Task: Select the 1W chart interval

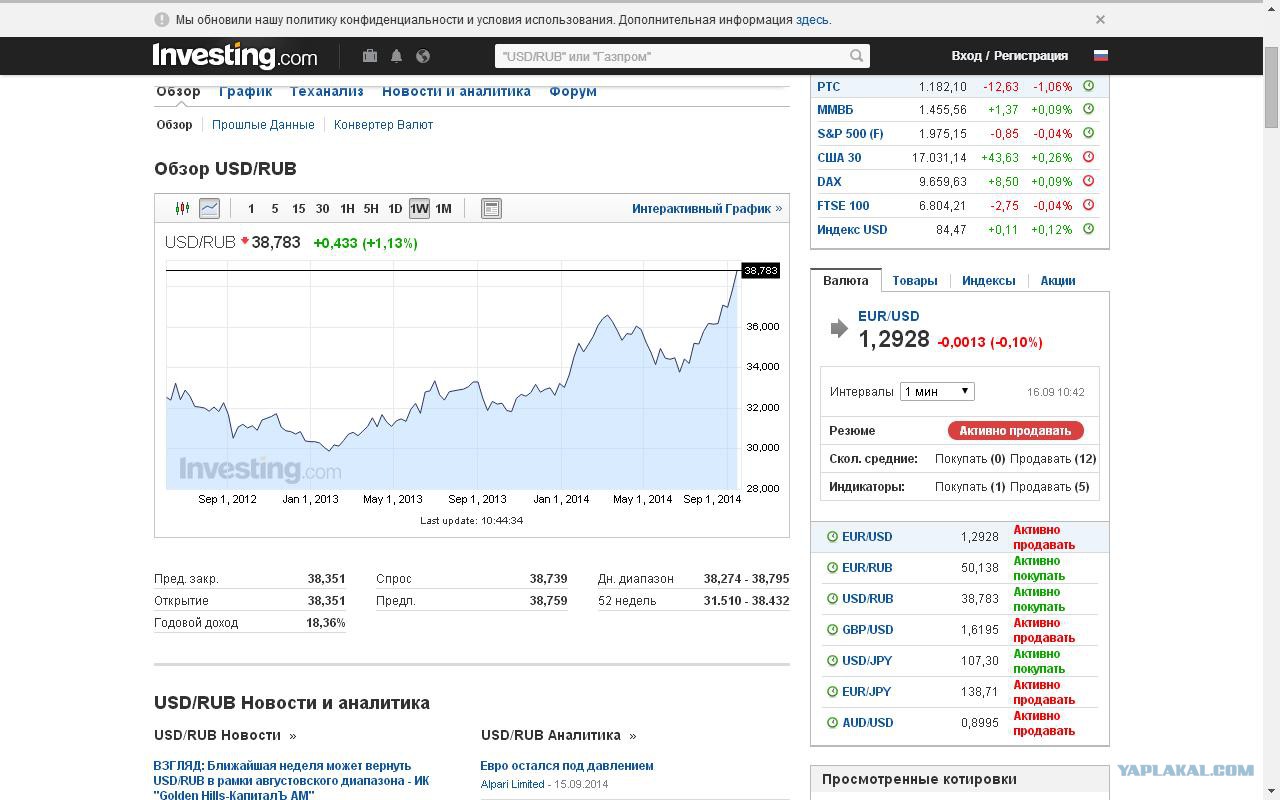Action: pos(419,208)
